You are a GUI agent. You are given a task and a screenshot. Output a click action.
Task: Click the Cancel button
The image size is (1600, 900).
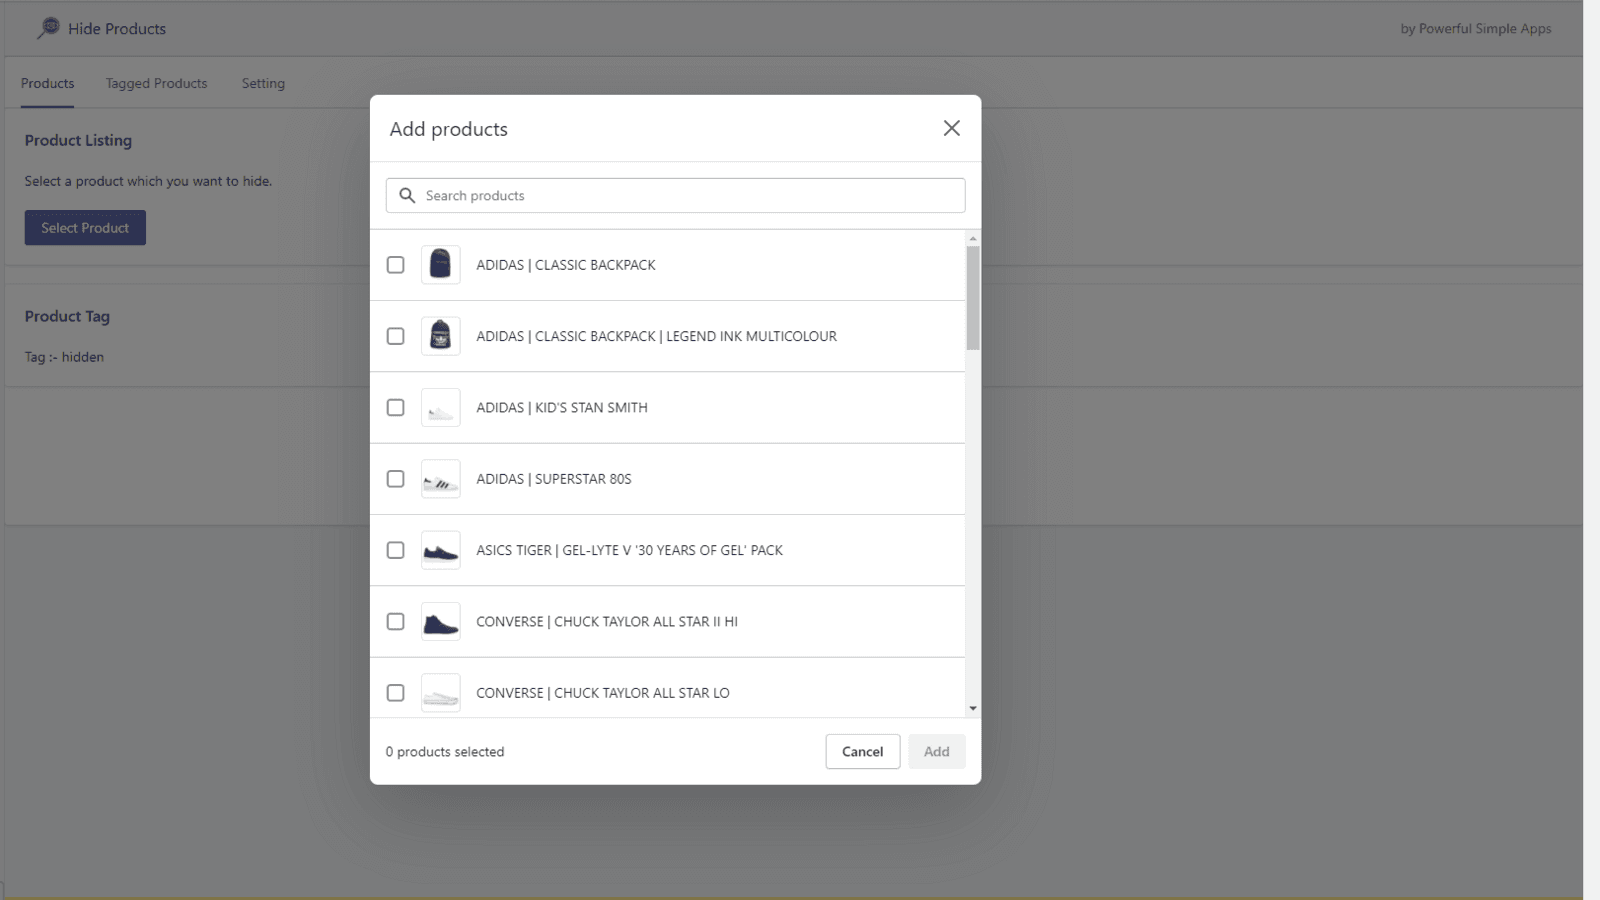pyautogui.click(x=862, y=751)
